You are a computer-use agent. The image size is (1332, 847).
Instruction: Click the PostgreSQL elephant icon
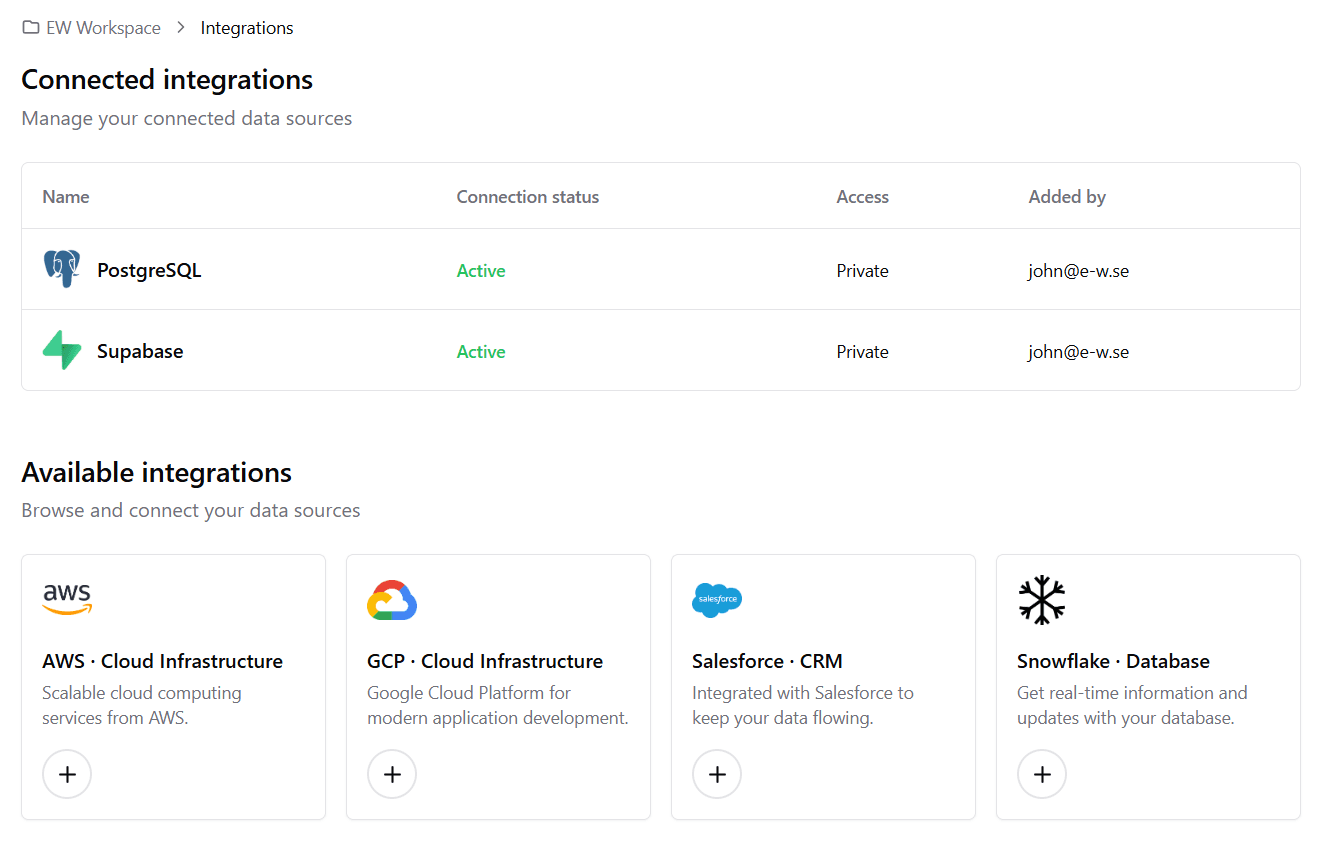click(62, 270)
